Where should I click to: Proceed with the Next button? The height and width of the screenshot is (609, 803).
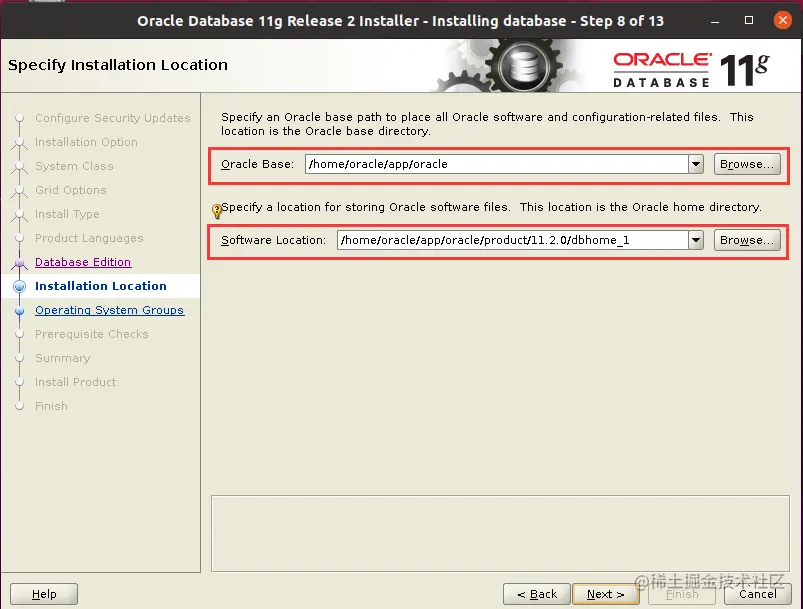tap(605, 594)
